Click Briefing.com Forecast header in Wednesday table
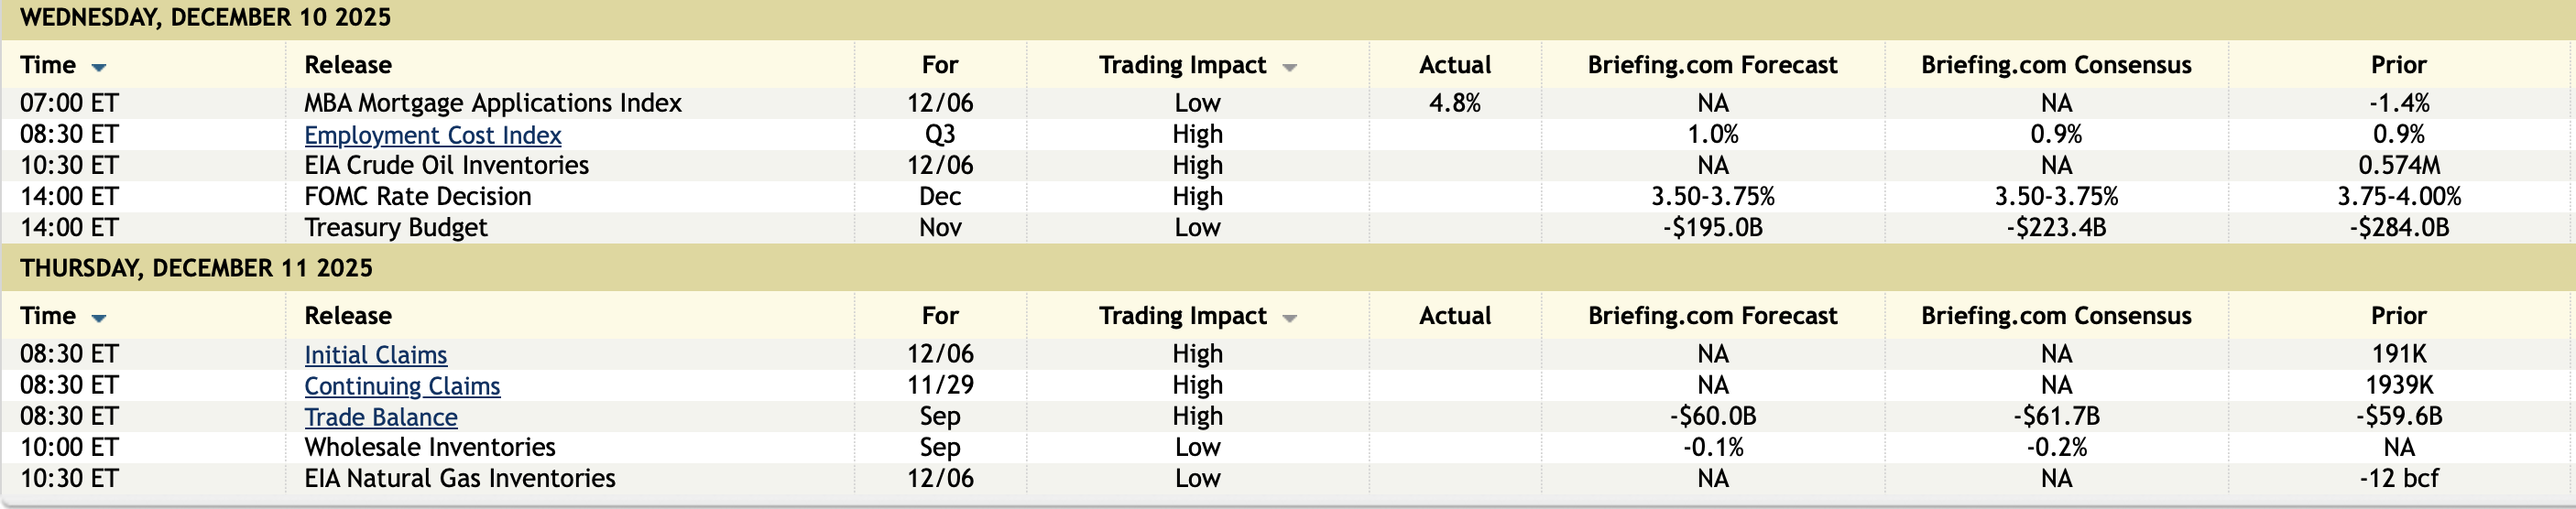Image resolution: width=2576 pixels, height=509 pixels. 1712,65
